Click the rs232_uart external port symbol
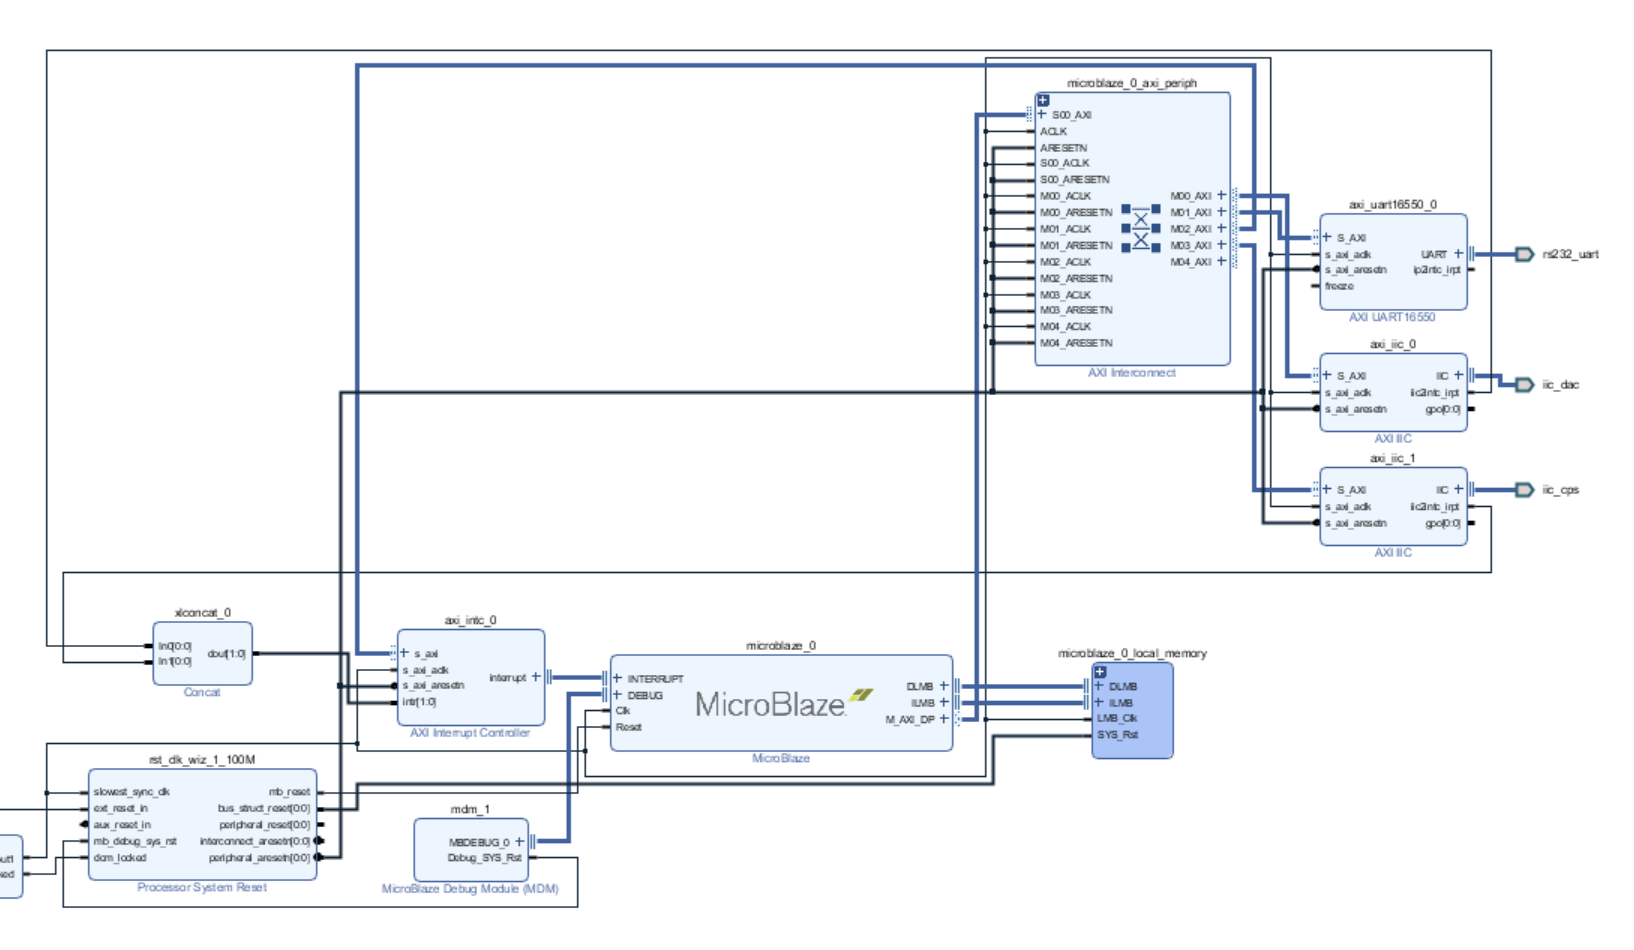The width and height of the screenshot is (1634, 950). (x=1524, y=254)
